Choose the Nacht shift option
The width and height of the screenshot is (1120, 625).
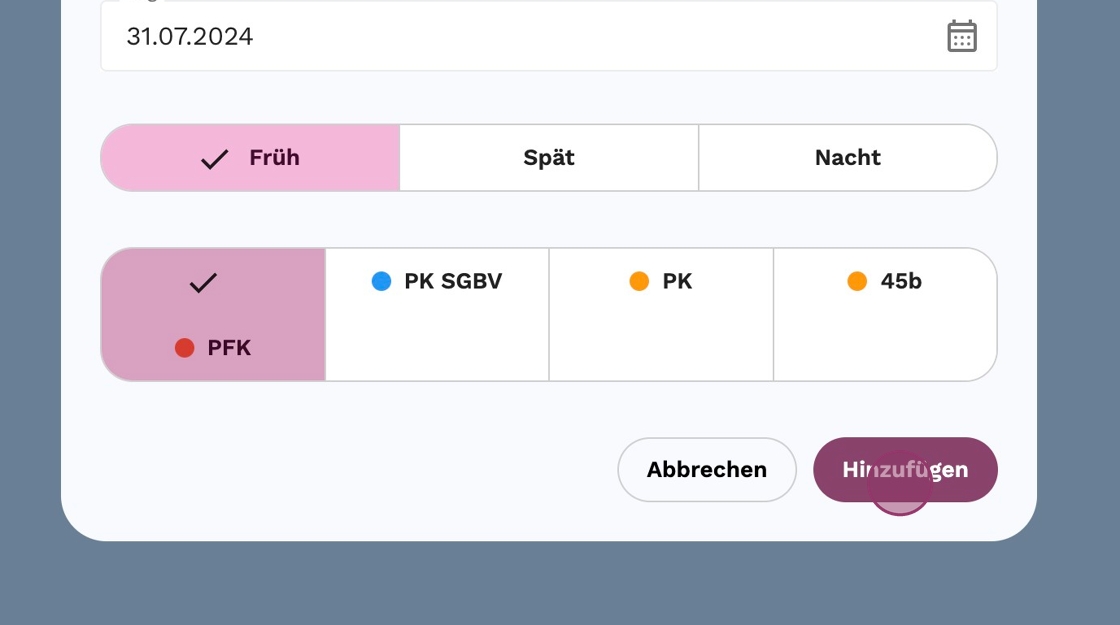[847, 158]
